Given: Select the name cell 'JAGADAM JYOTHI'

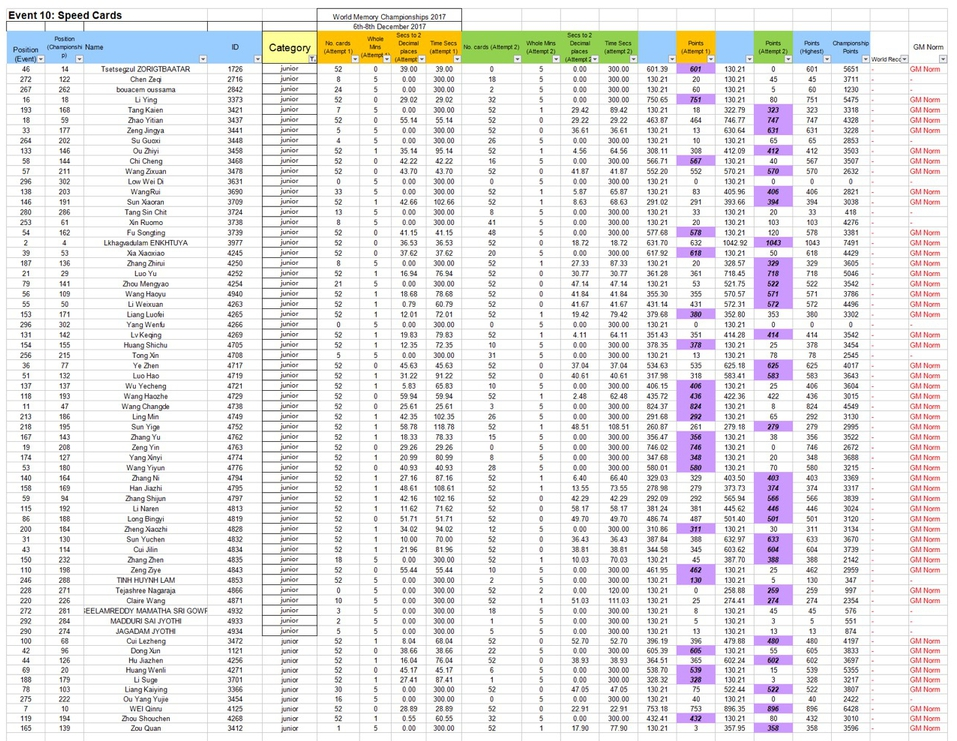Looking at the screenshot, I should (145, 631).
